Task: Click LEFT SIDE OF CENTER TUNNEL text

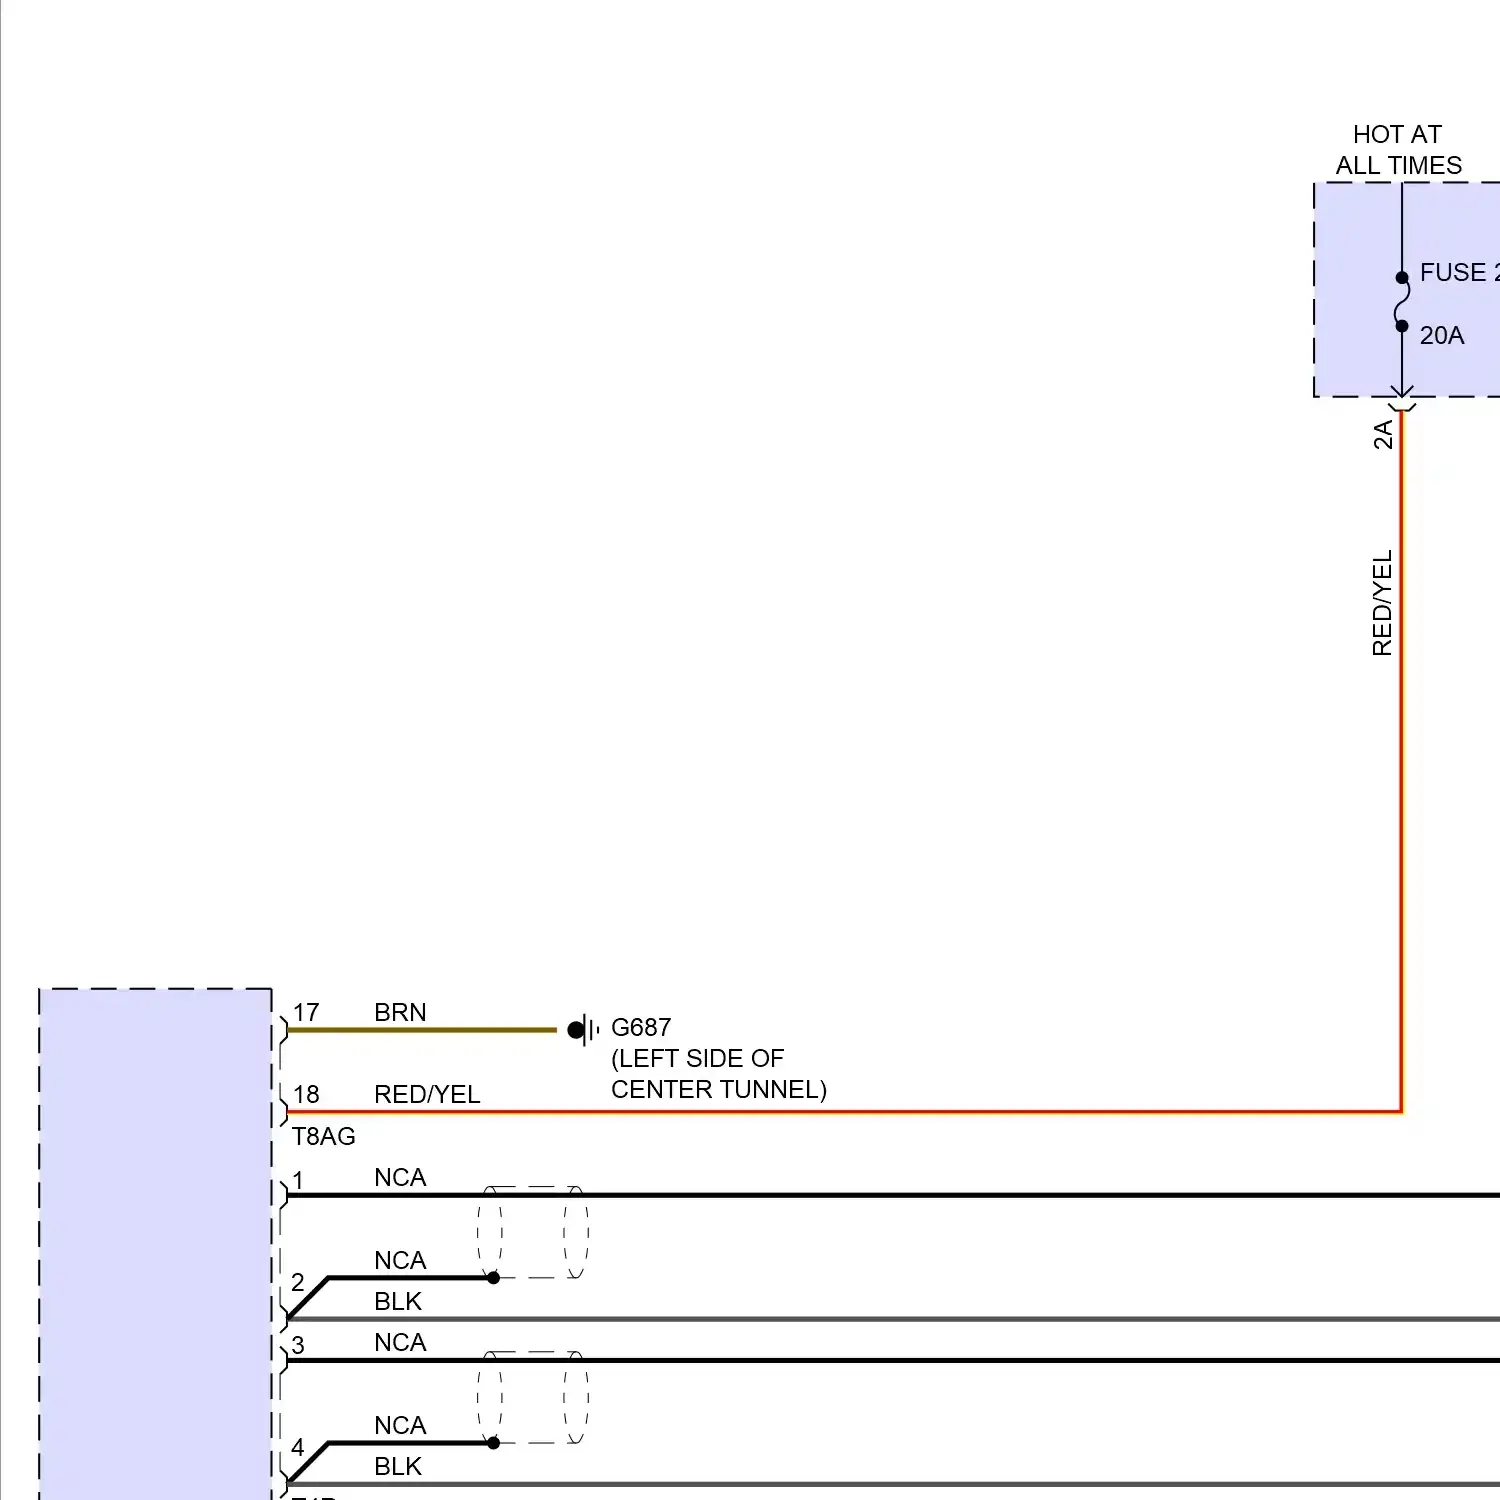Action: [x=719, y=1074]
